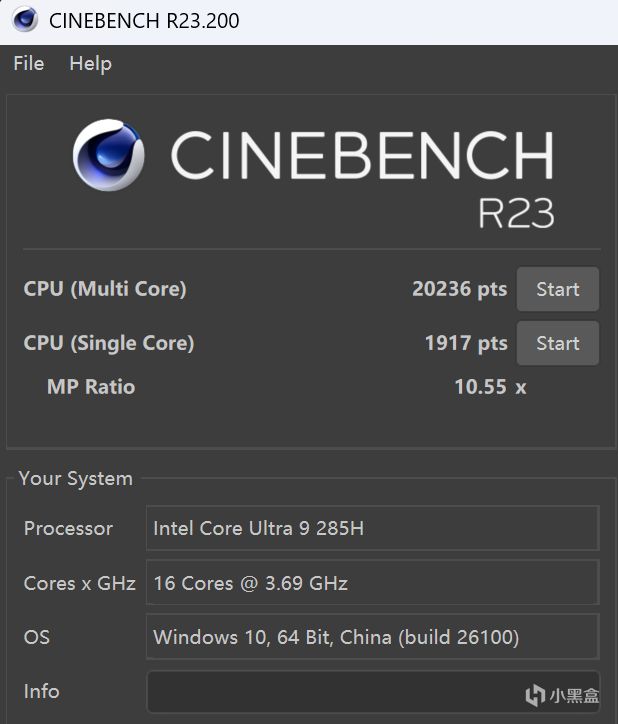Start the CPU Multi Core test
Screen dimensions: 618x724
[x=557, y=289]
